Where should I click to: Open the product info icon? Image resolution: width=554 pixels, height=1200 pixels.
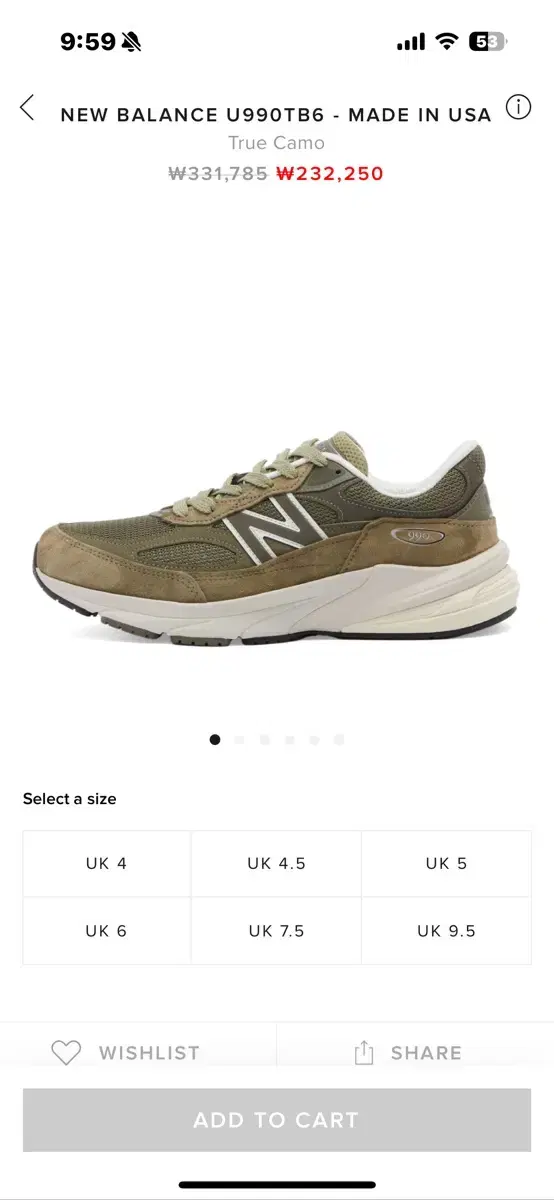click(518, 108)
